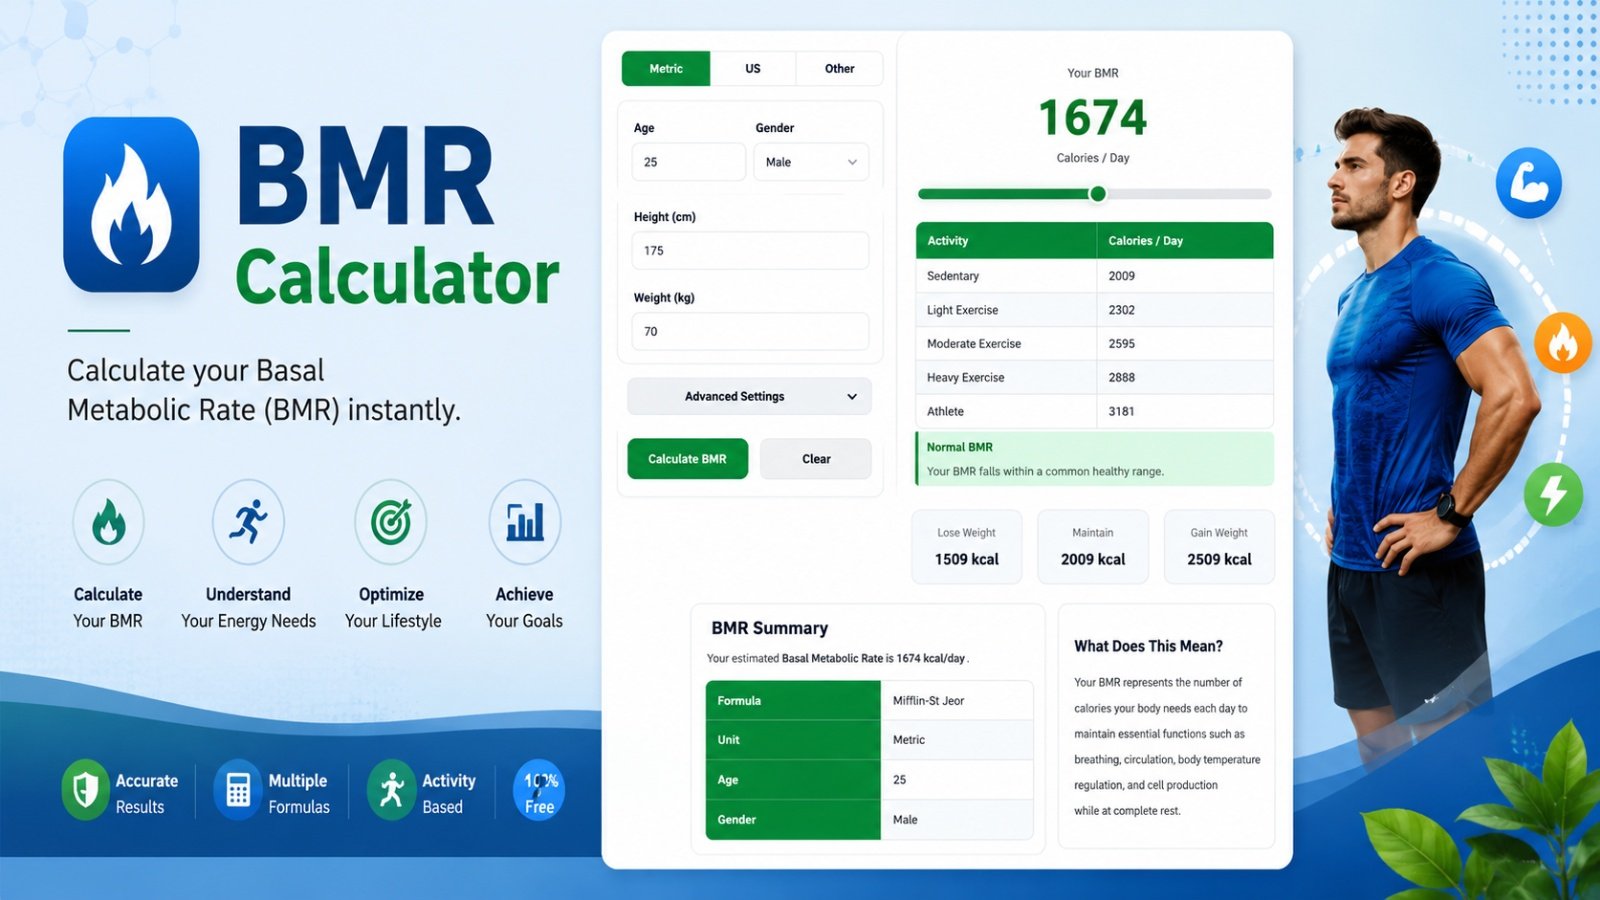Viewport: 1600px width, 900px height.
Task: Select the Metric units tab
Action: coord(666,69)
